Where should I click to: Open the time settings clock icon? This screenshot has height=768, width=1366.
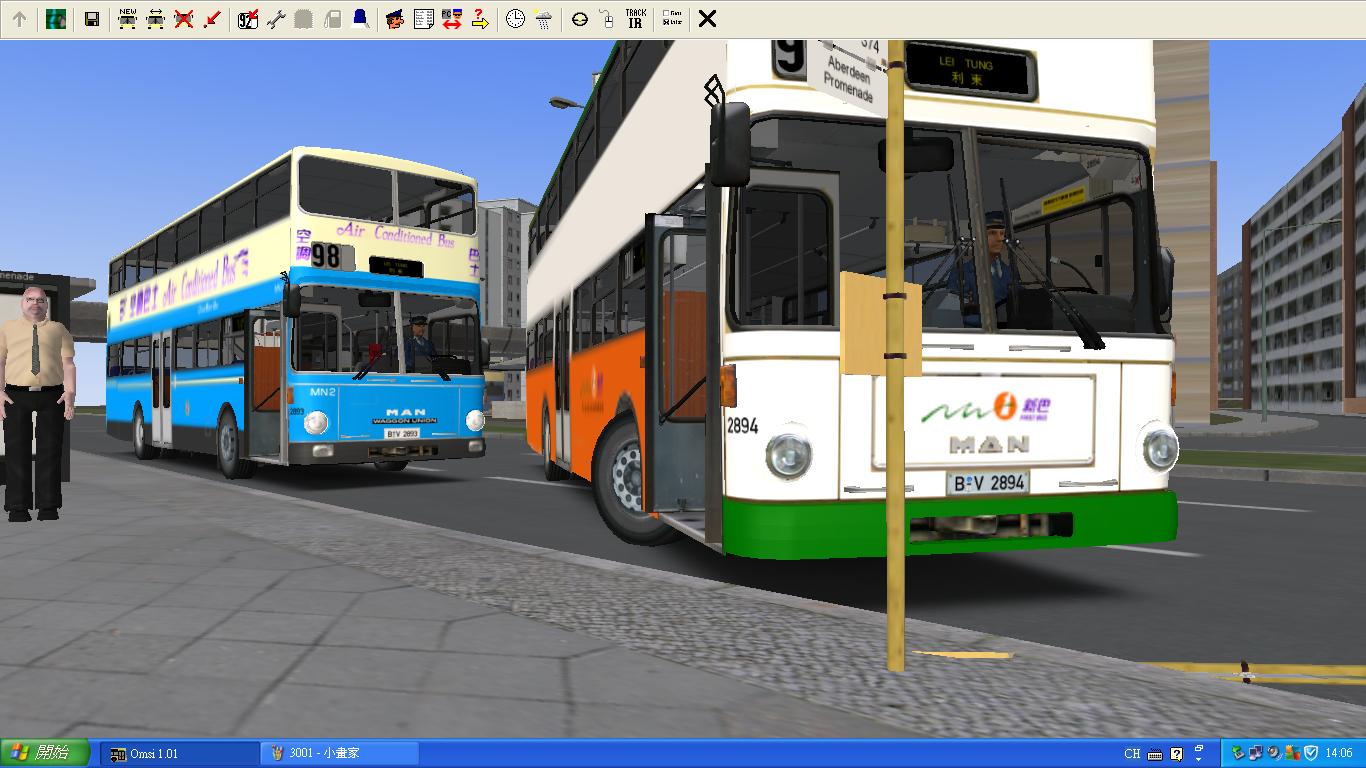click(515, 19)
